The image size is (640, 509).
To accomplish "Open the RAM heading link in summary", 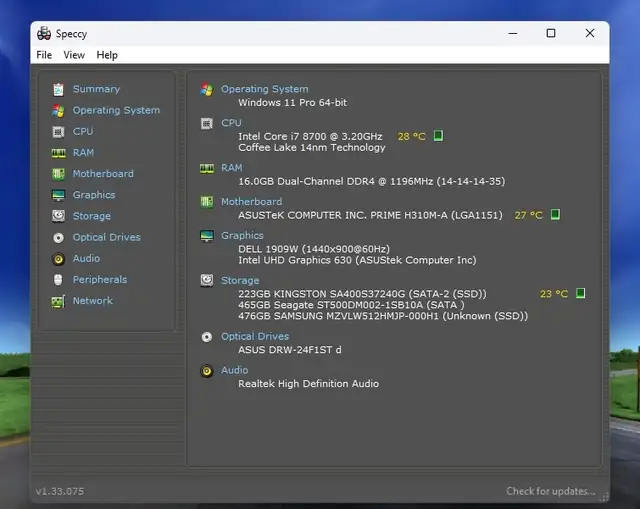I will [232, 168].
